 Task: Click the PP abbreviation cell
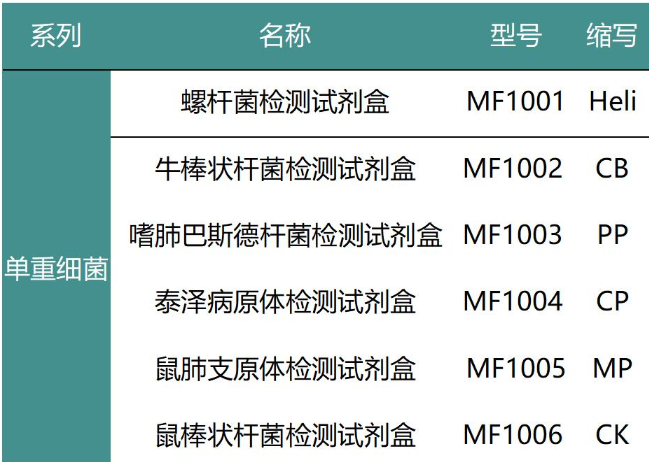[x=612, y=235]
